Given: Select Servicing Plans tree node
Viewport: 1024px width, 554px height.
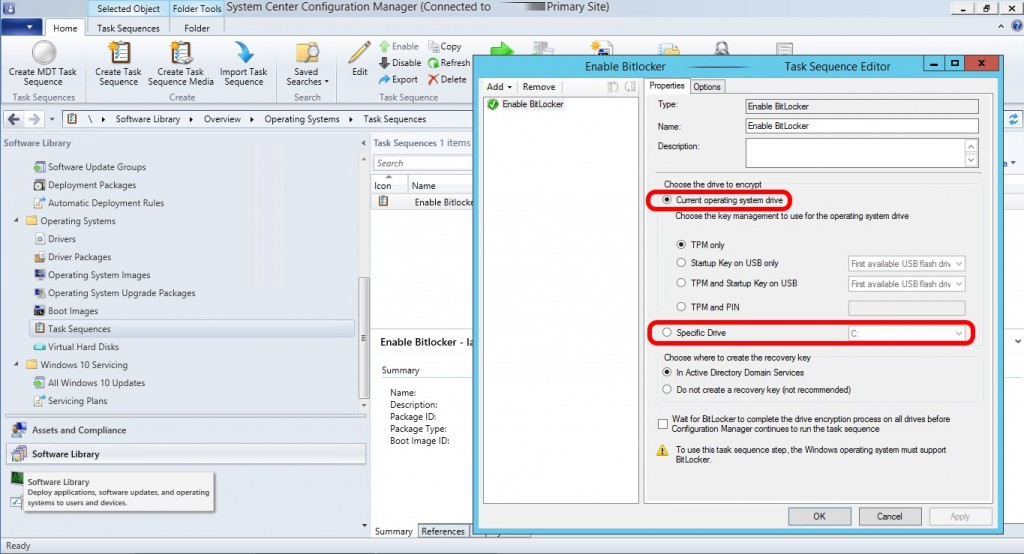Looking at the screenshot, I should [77, 400].
